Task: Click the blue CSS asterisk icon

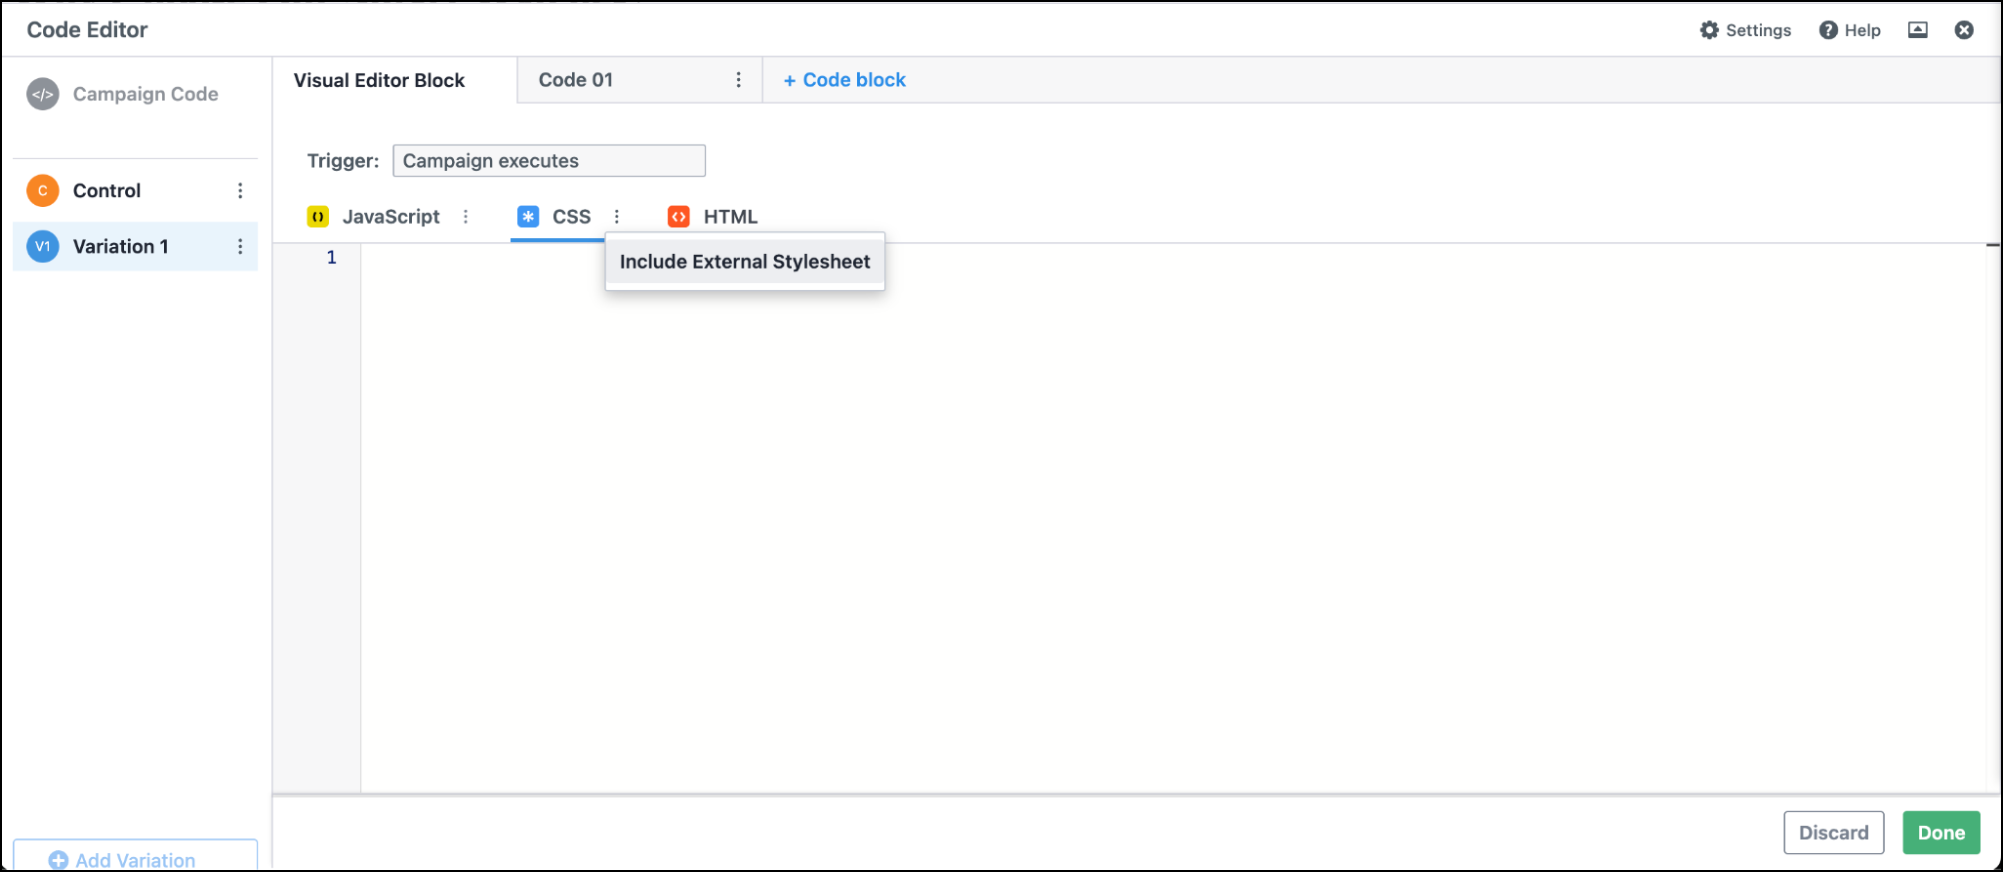Action: (x=528, y=216)
